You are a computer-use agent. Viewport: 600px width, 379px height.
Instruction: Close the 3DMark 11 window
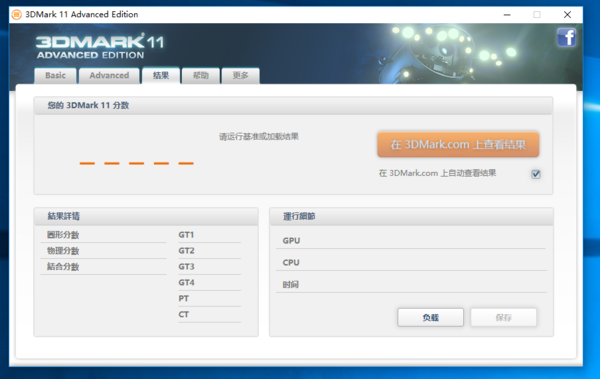(567, 15)
